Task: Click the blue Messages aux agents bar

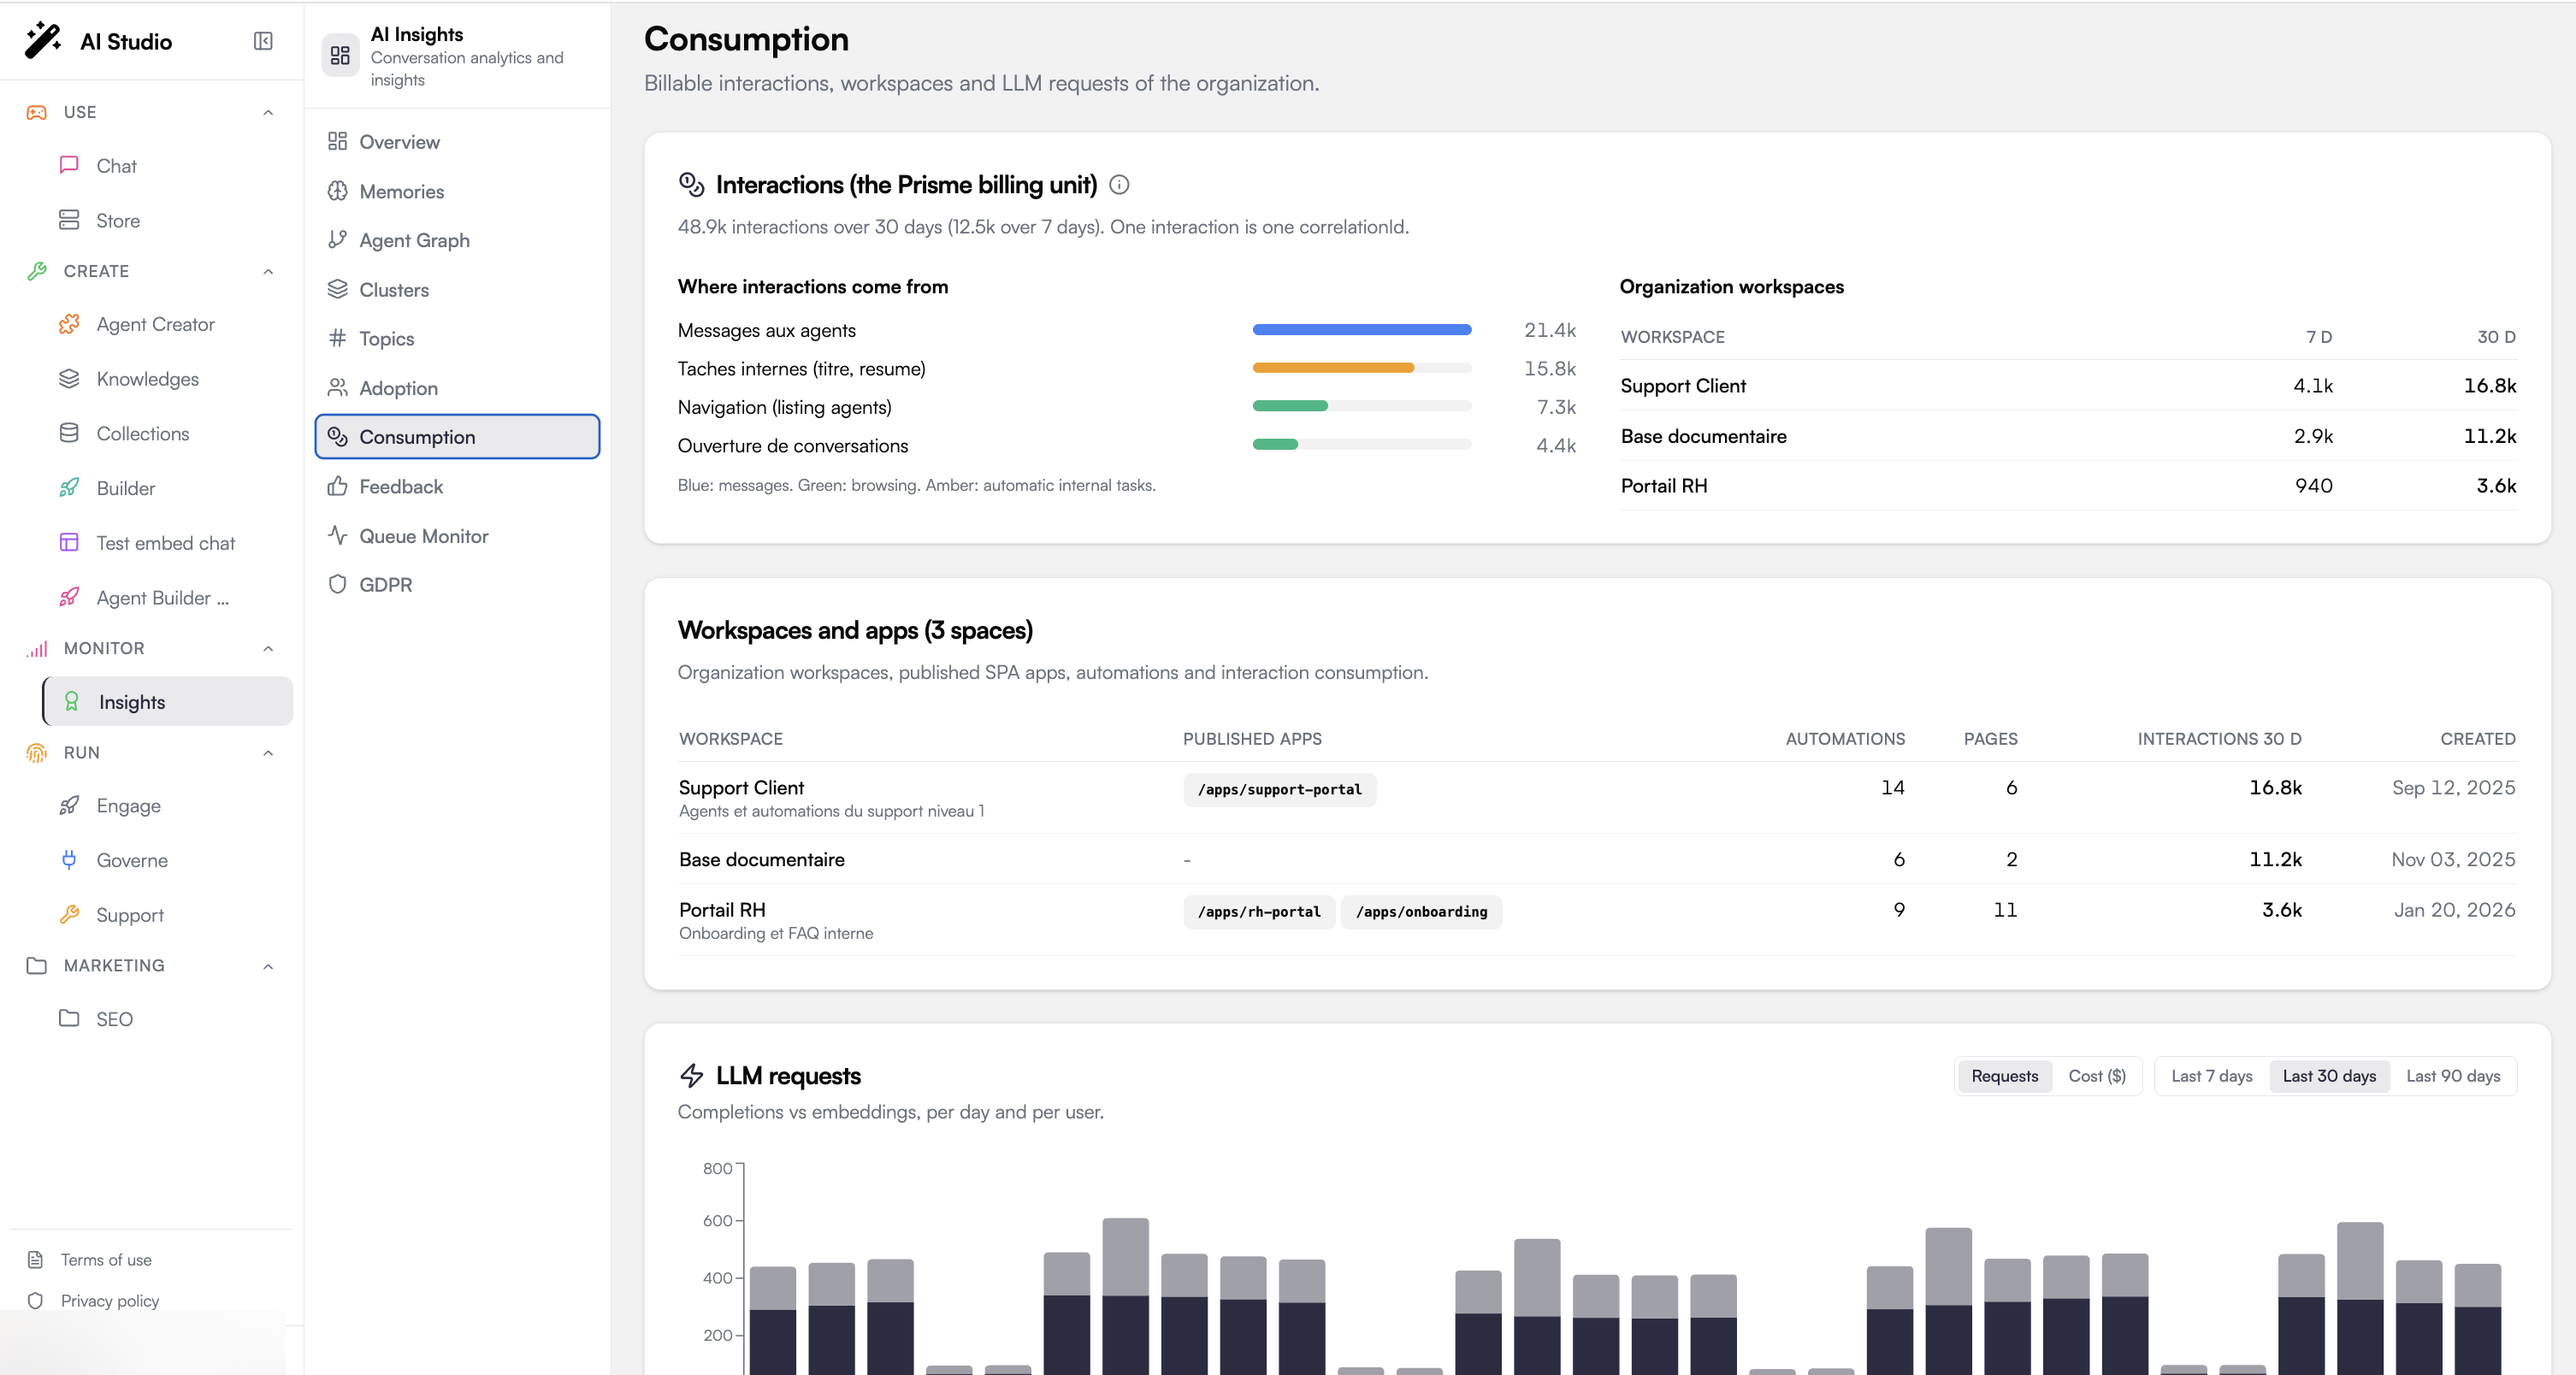Action: point(1361,329)
